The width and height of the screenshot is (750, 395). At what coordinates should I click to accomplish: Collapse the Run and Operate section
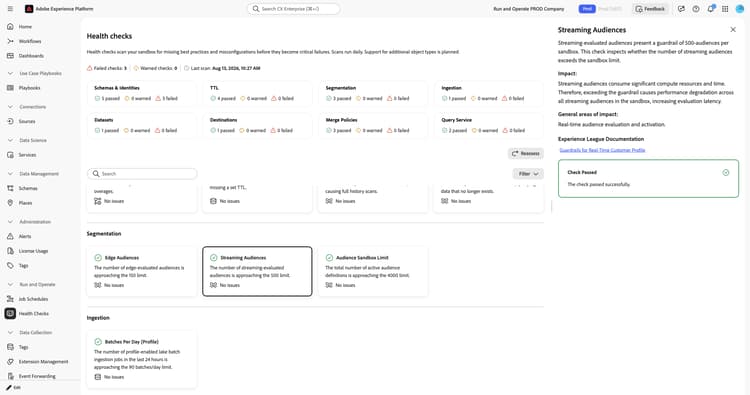(x=10, y=285)
